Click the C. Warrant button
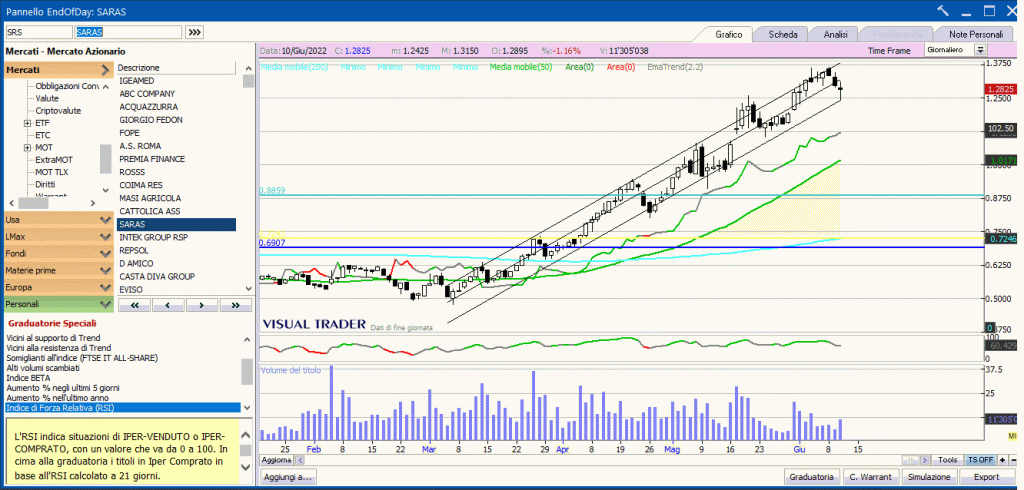 [871, 477]
